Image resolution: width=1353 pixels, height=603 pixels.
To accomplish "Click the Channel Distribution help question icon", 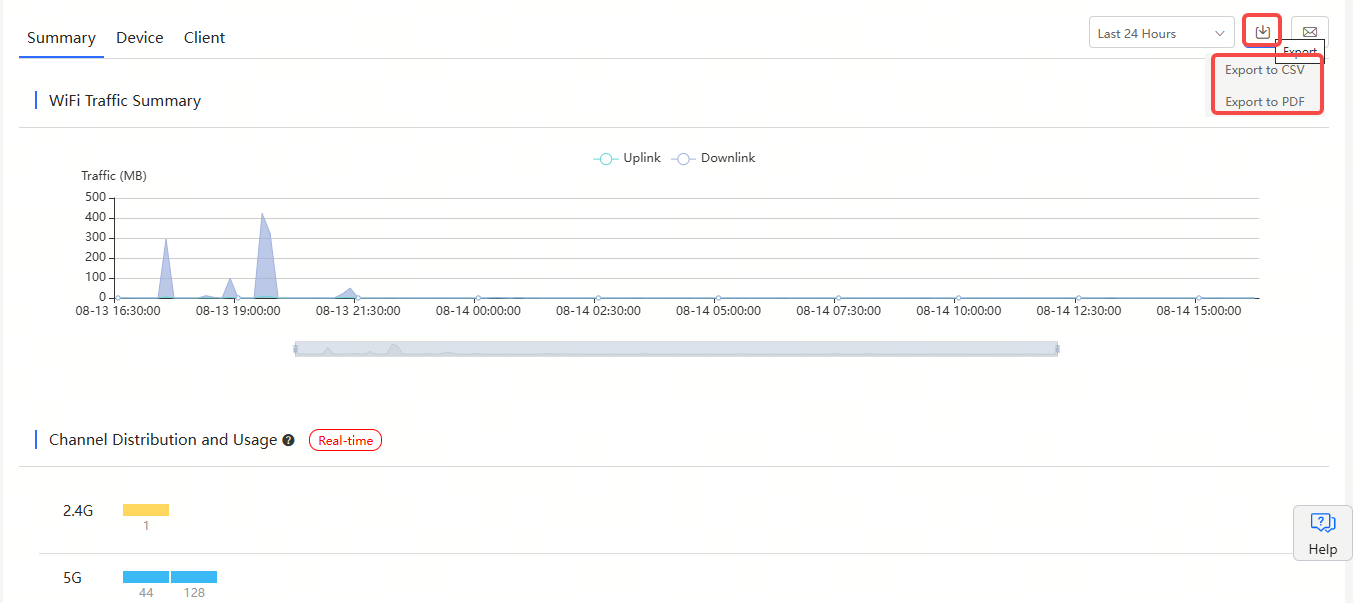I will (x=288, y=440).
